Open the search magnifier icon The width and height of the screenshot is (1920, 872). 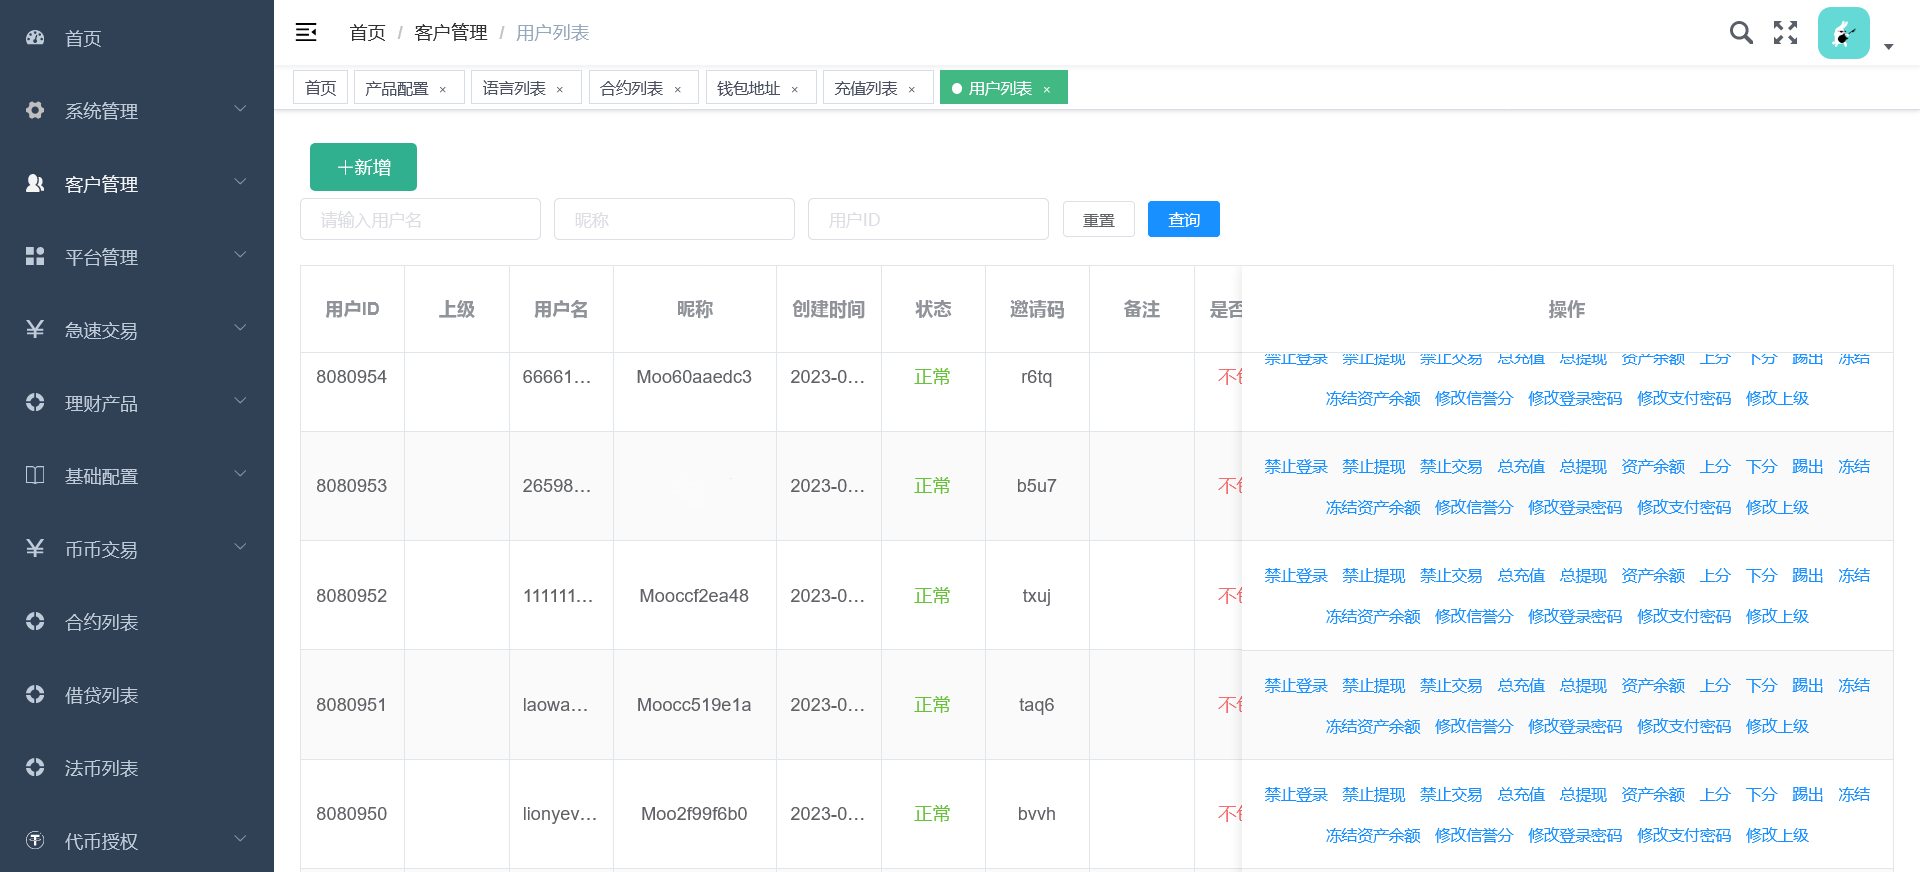tap(1741, 33)
